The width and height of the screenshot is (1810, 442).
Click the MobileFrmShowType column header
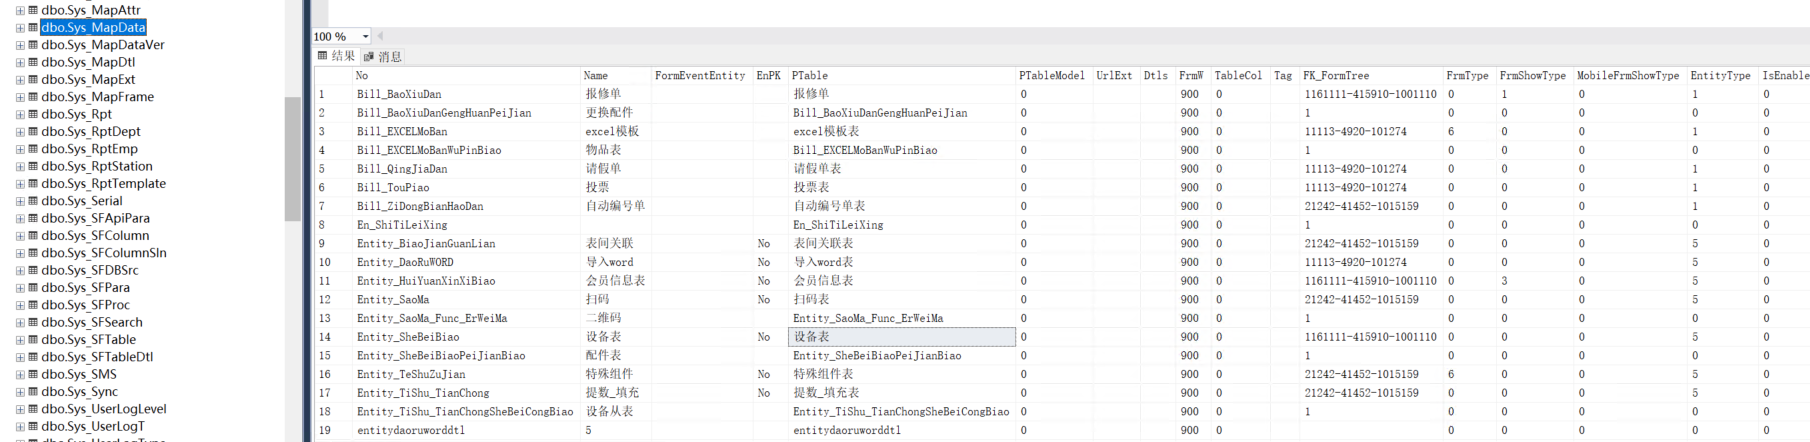tap(1629, 75)
